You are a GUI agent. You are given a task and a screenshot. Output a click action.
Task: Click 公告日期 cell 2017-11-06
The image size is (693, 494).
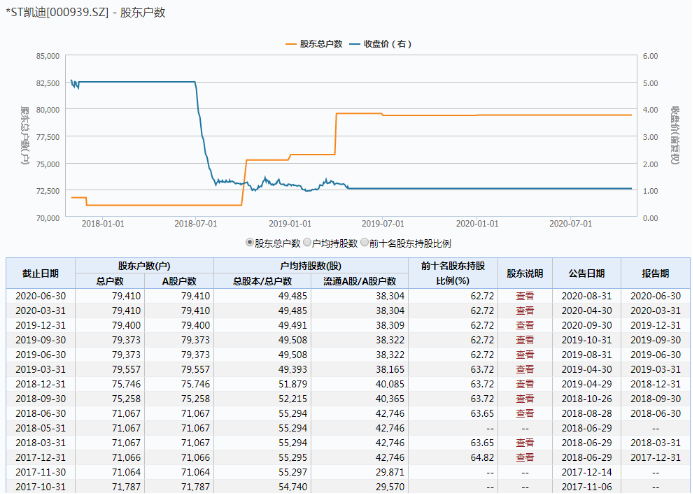click(x=586, y=487)
